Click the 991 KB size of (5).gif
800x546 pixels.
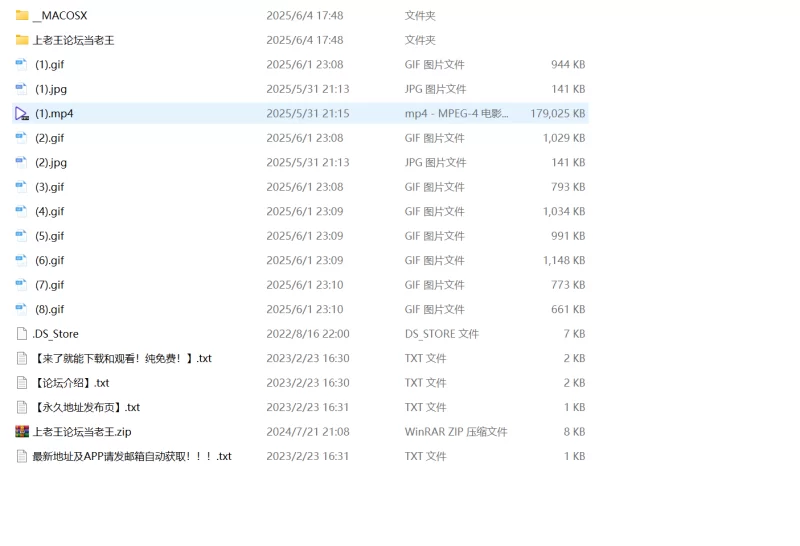(x=568, y=236)
